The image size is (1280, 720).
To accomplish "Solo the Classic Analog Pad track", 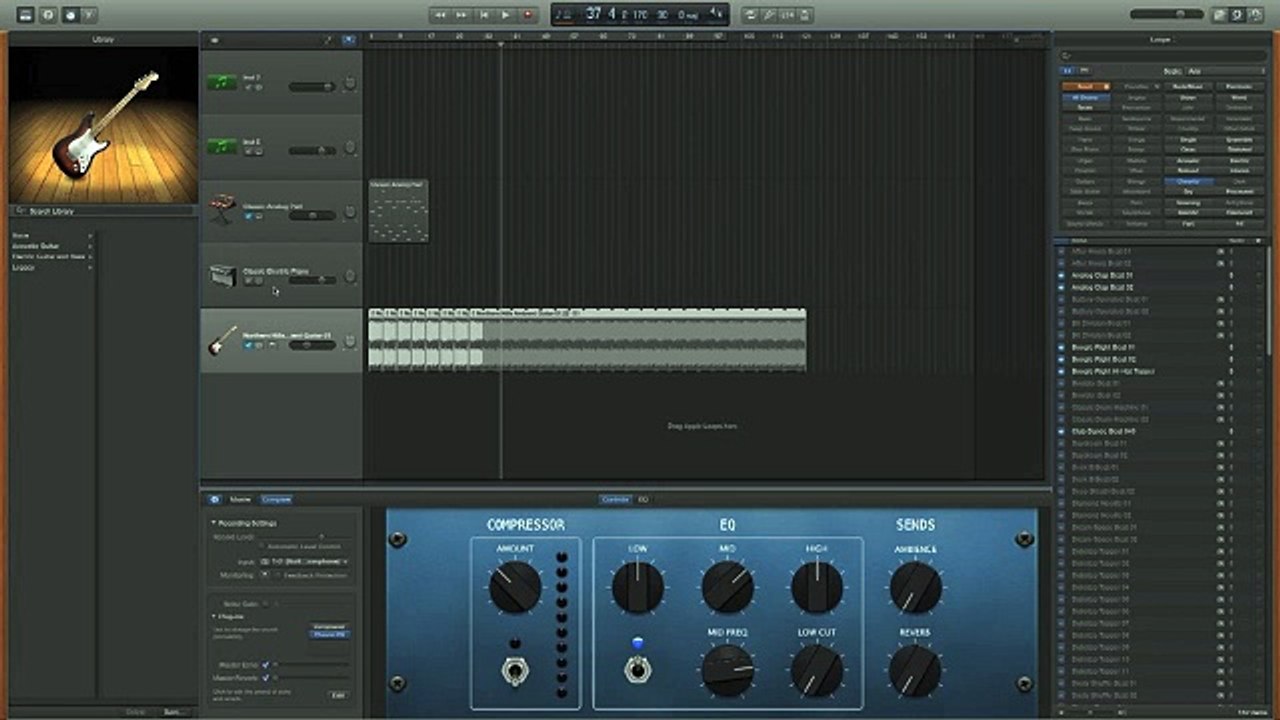I will coord(259,216).
